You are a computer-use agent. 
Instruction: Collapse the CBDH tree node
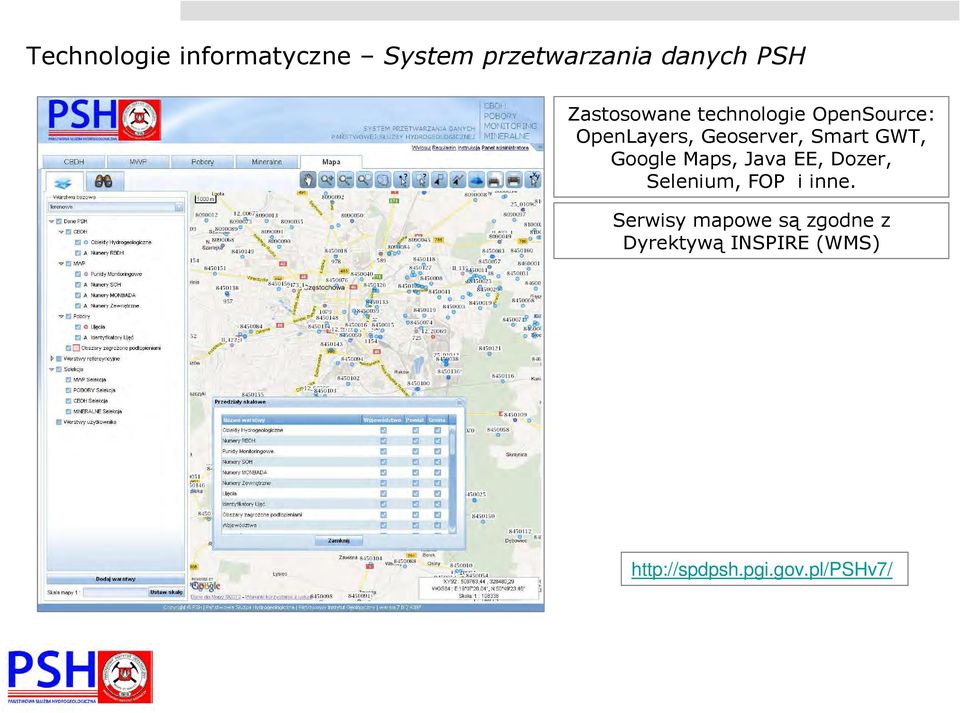[61, 232]
